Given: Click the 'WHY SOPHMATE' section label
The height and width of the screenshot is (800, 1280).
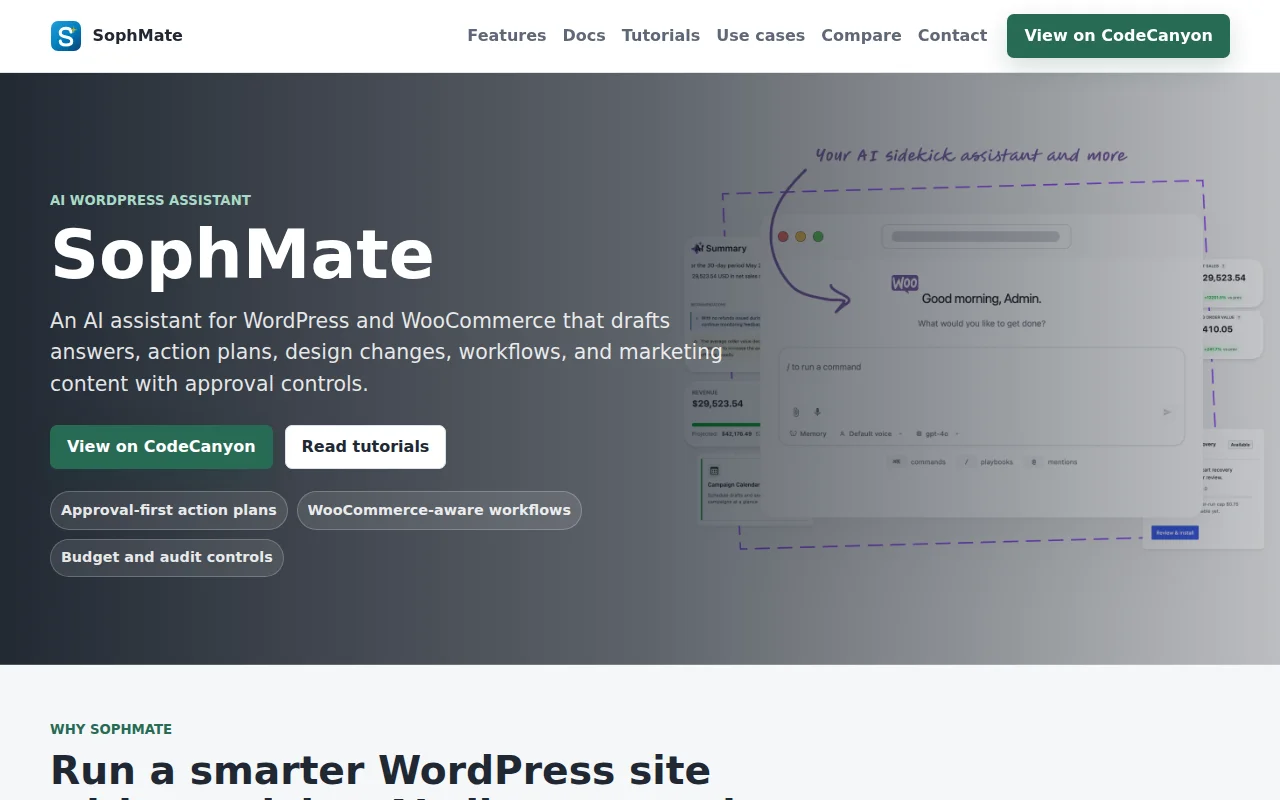Looking at the screenshot, I should tap(111, 729).
